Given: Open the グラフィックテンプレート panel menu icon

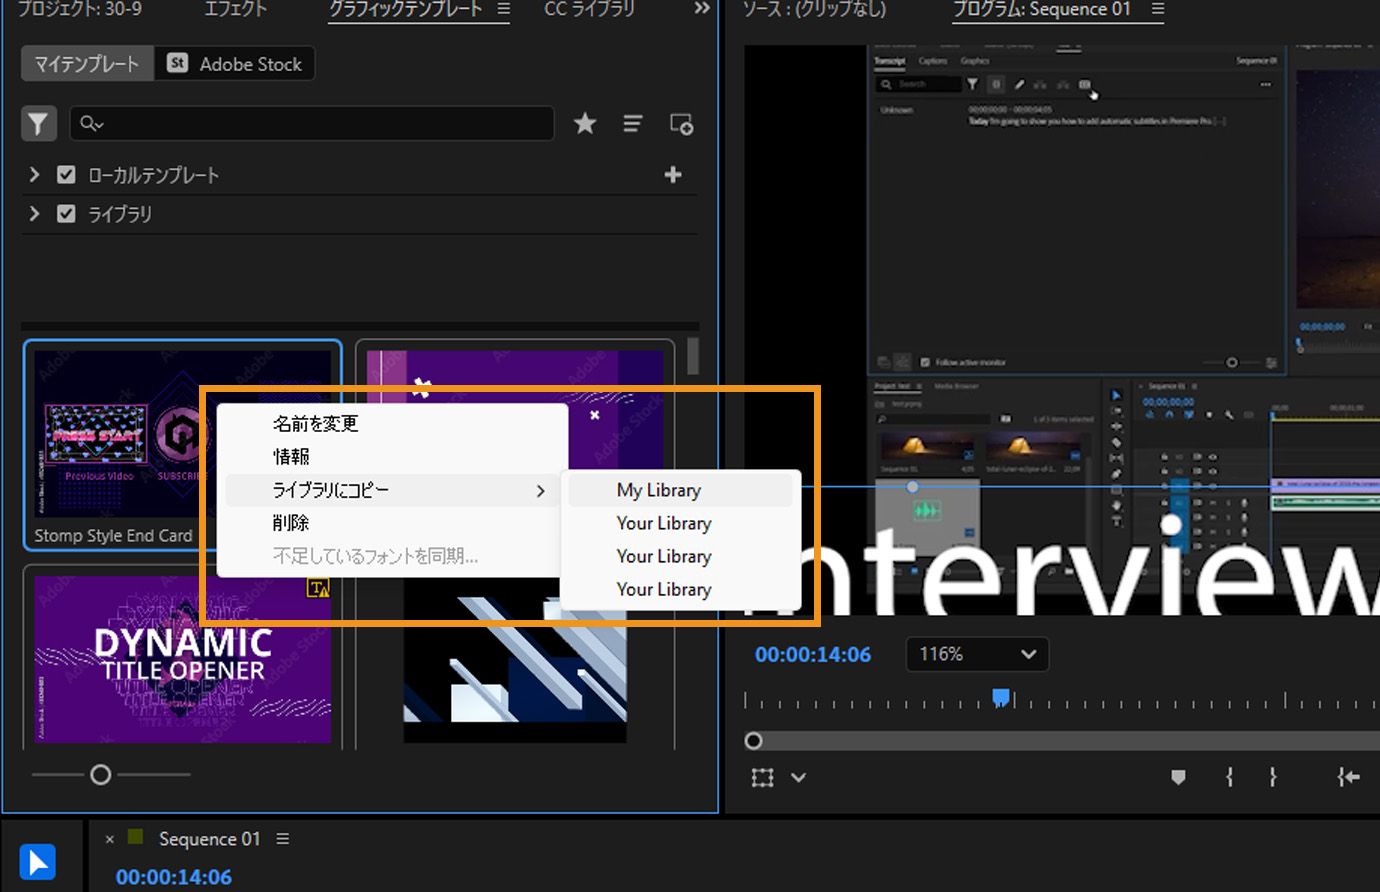Looking at the screenshot, I should (x=503, y=9).
